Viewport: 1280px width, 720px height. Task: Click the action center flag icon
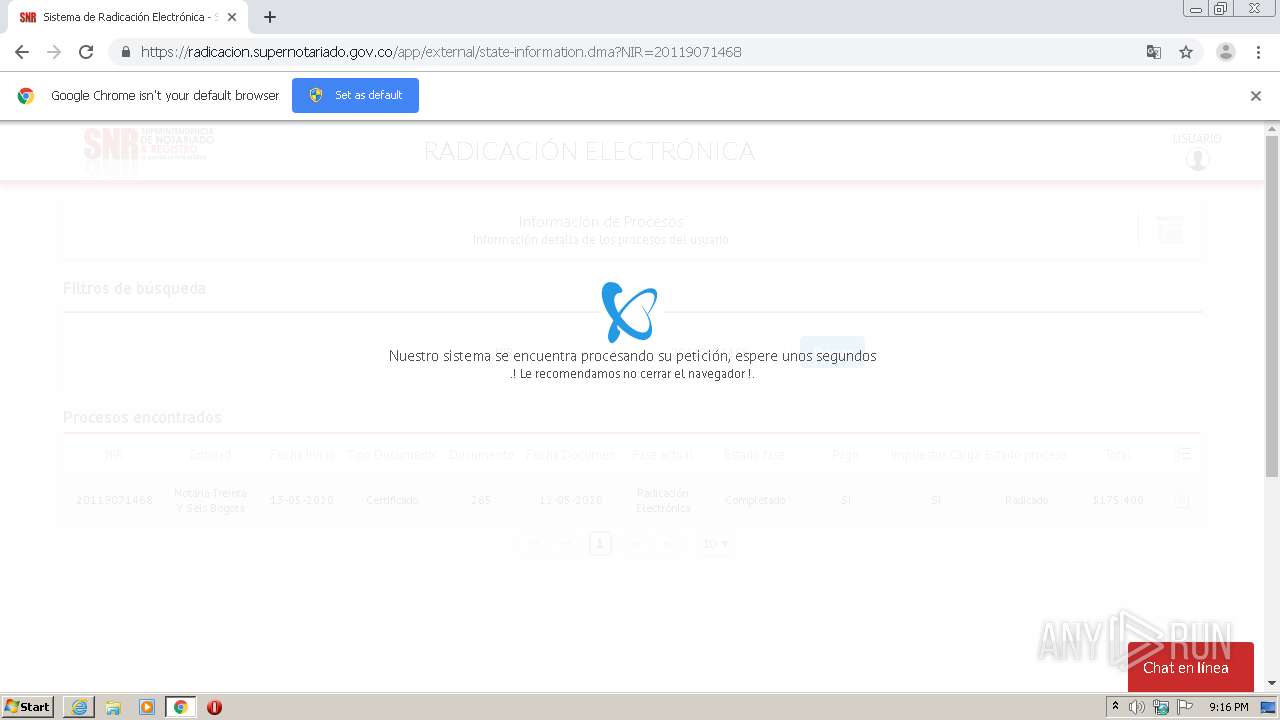pos(1185,707)
